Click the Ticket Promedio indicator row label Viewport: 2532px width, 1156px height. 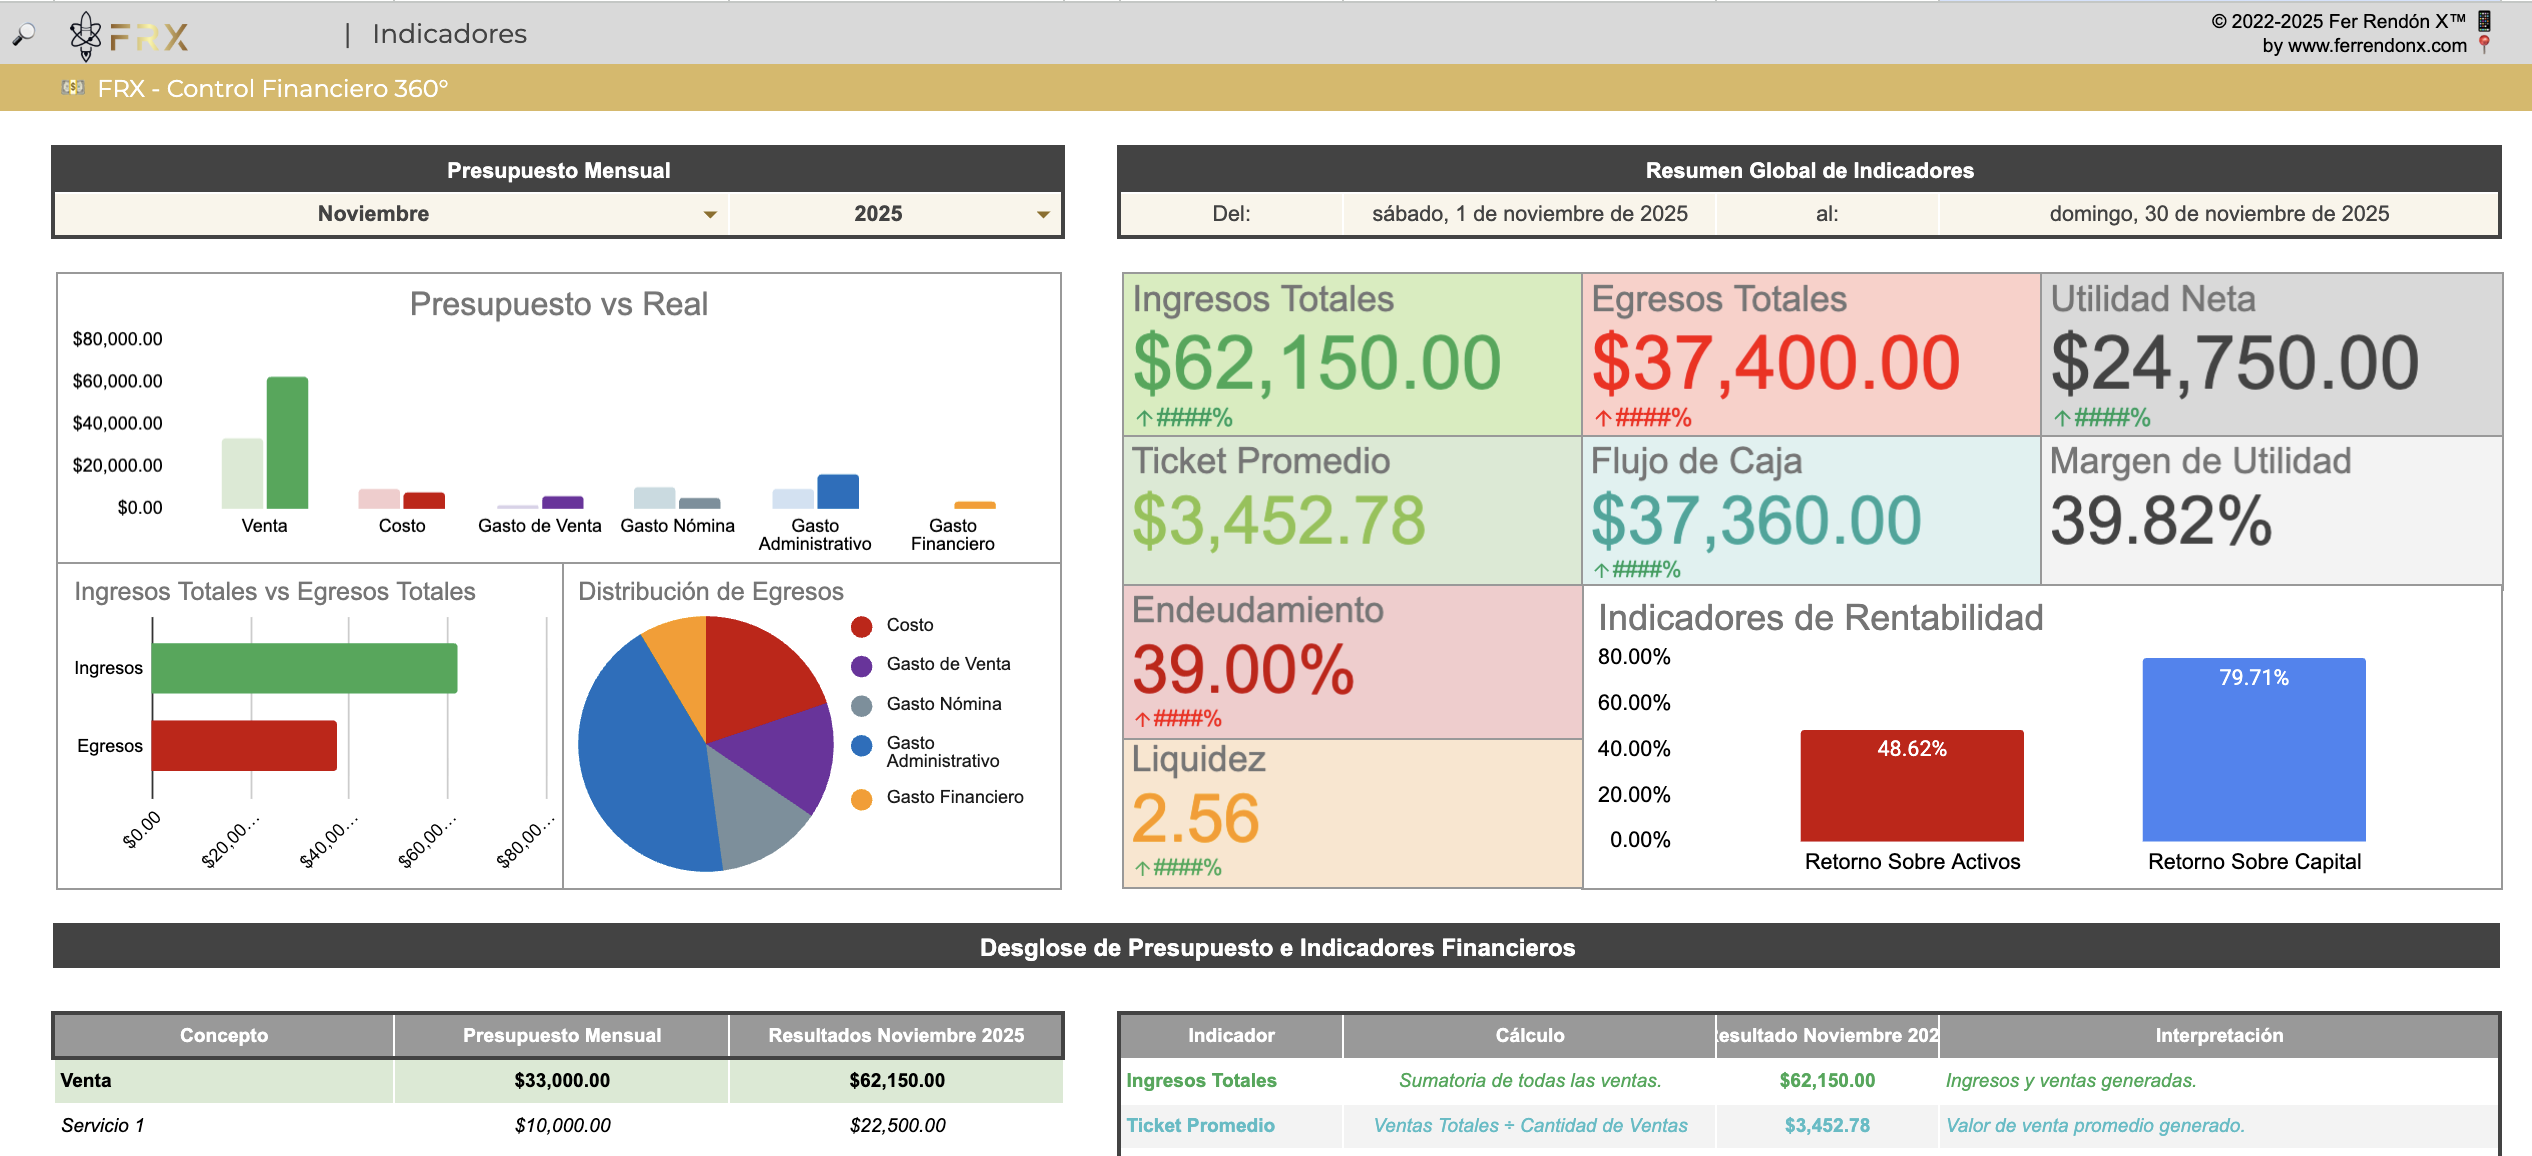coord(1200,1125)
